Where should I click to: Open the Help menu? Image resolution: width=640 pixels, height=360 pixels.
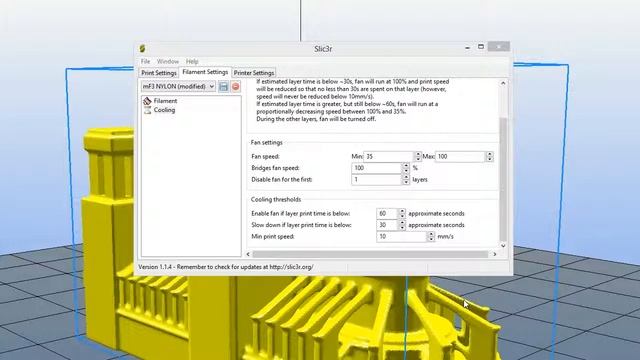(192, 61)
